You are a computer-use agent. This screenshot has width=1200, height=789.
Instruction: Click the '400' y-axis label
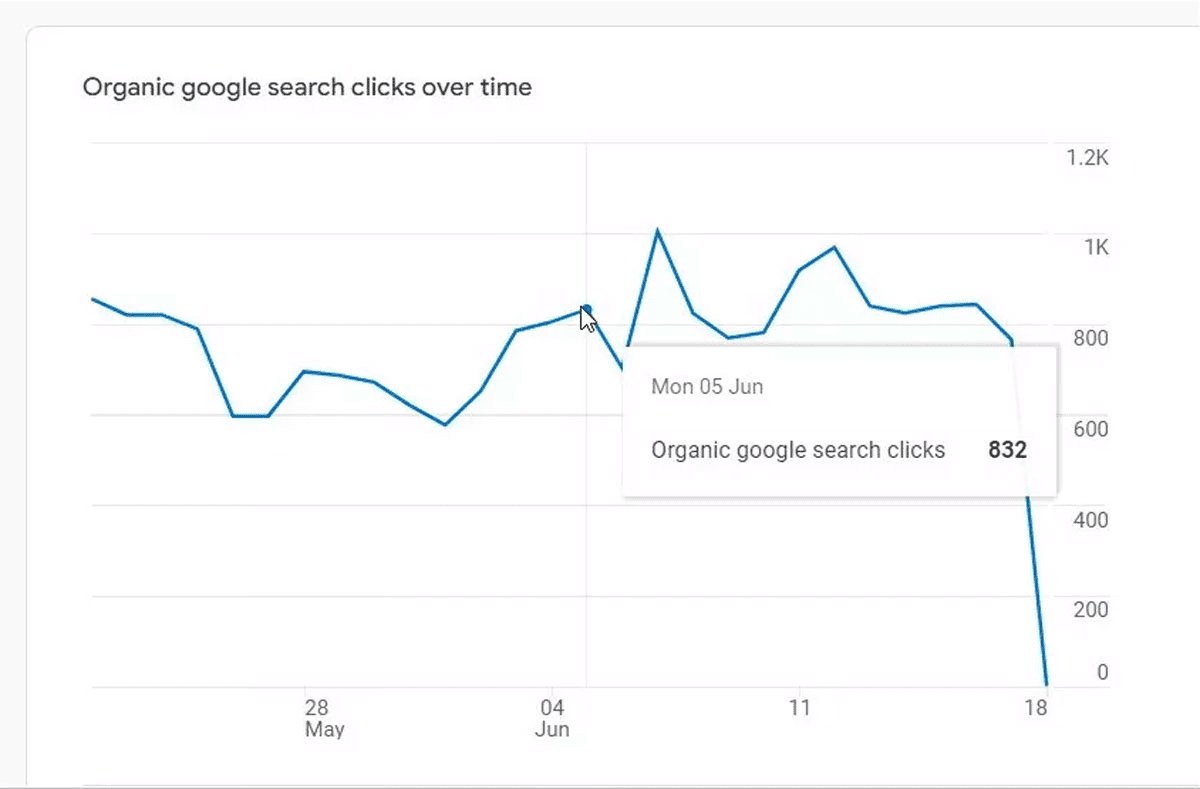pyautogui.click(x=1092, y=519)
